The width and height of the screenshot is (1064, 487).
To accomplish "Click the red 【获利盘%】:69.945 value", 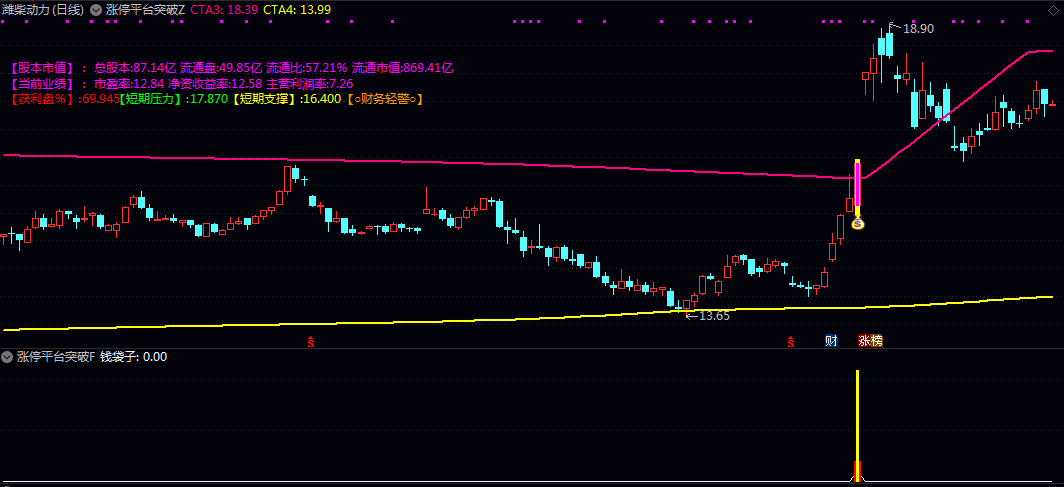I will pyautogui.click(x=64, y=100).
